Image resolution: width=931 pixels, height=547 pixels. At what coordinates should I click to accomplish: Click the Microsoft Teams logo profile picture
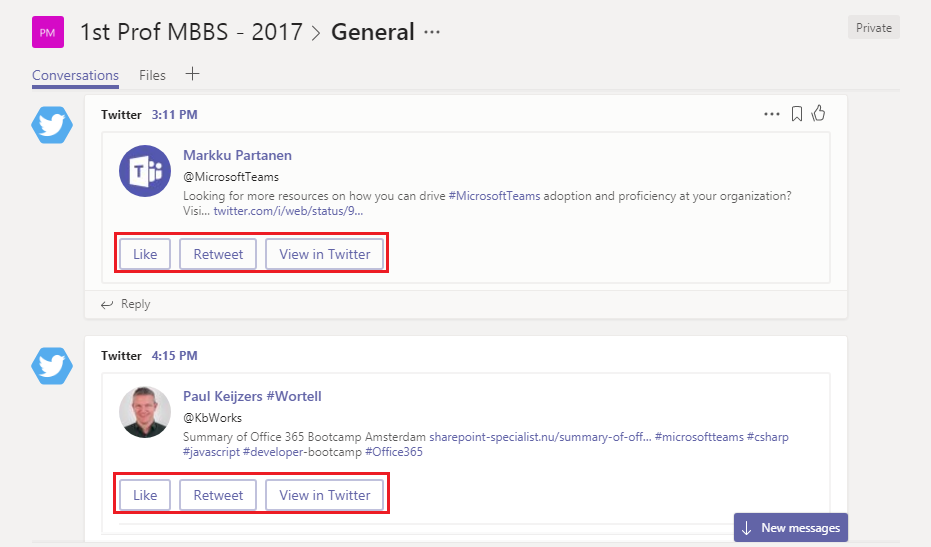point(144,171)
